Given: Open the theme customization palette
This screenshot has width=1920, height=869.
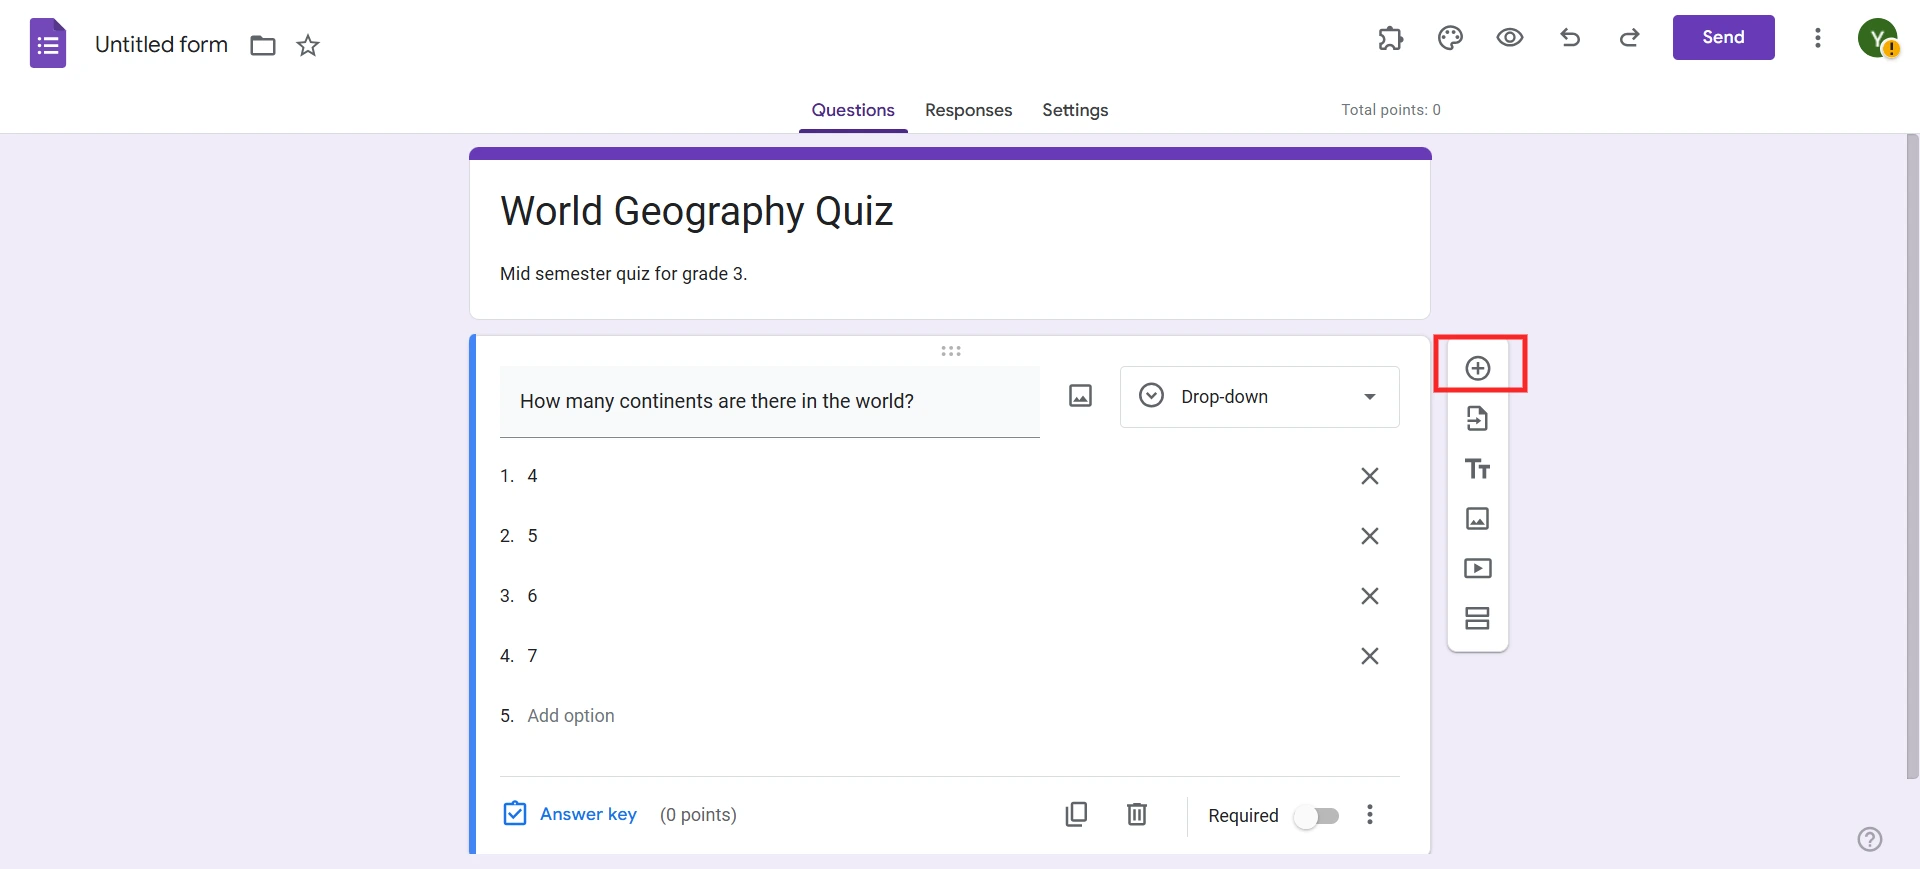Looking at the screenshot, I should [x=1450, y=38].
